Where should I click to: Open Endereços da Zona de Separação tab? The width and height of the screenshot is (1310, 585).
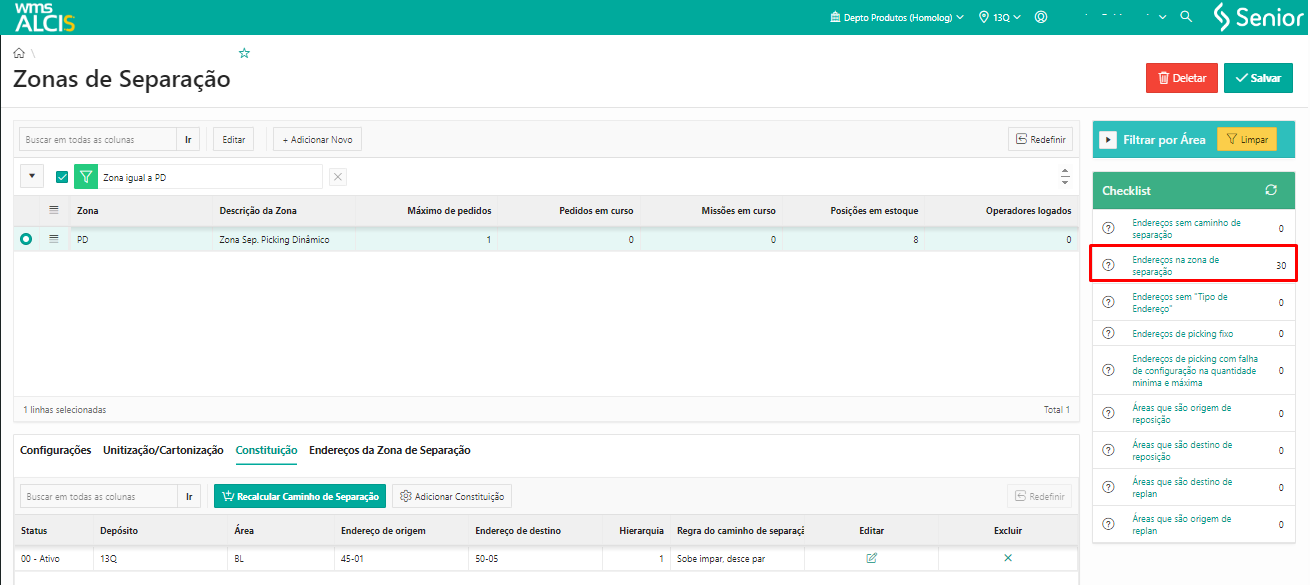pyautogui.click(x=390, y=450)
